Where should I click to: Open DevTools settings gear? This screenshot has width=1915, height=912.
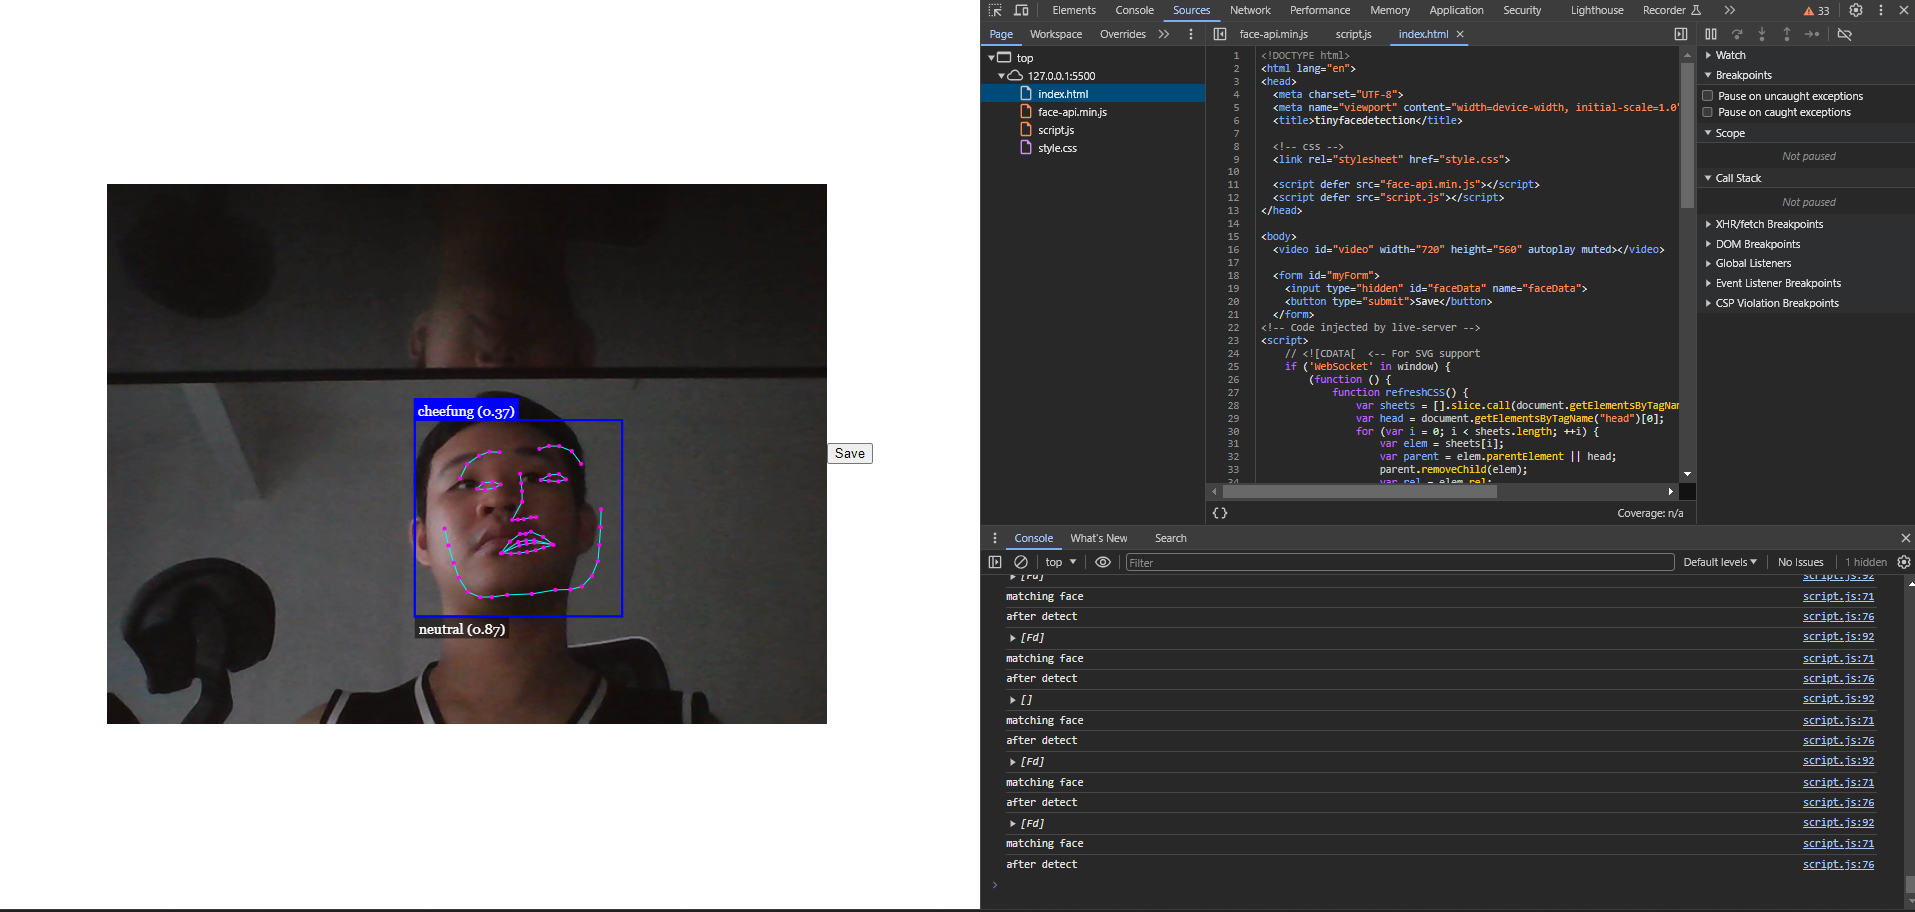1856,10
